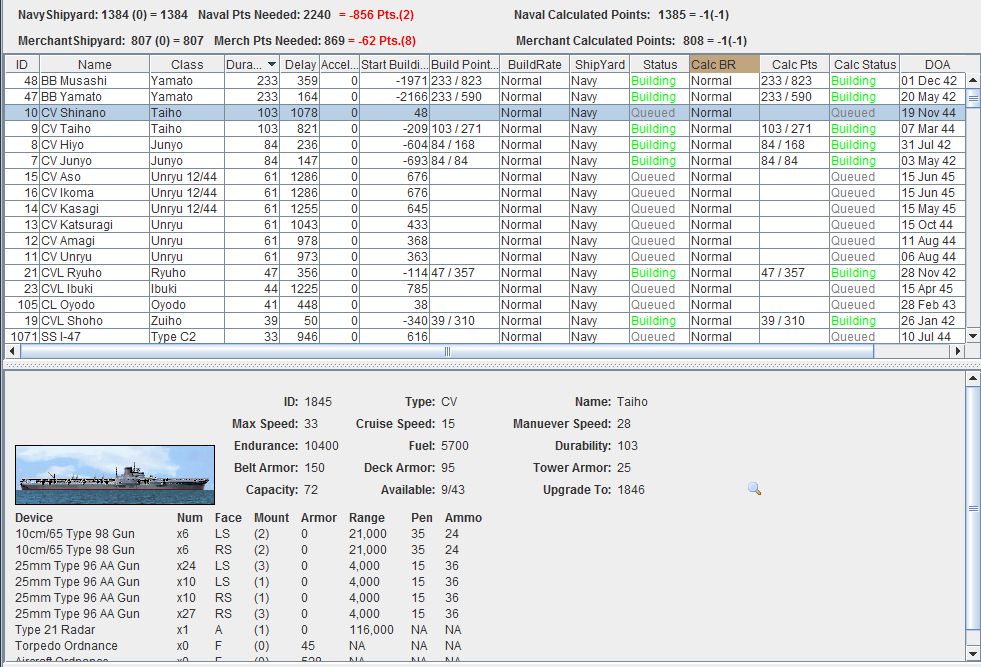Click the Calc Status column header
The width and height of the screenshot is (981, 667).
click(x=865, y=64)
